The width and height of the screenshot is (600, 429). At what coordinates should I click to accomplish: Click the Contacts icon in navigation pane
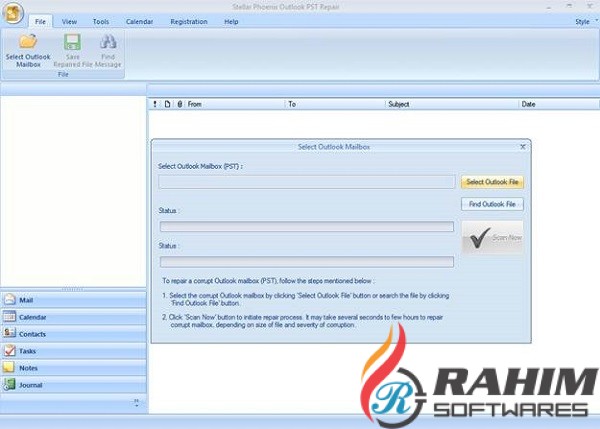[x=10, y=333]
